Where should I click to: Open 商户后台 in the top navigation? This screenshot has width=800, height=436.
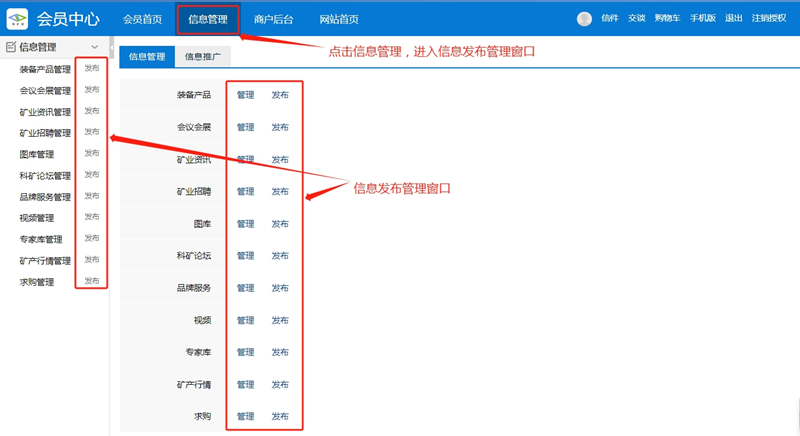(x=273, y=19)
